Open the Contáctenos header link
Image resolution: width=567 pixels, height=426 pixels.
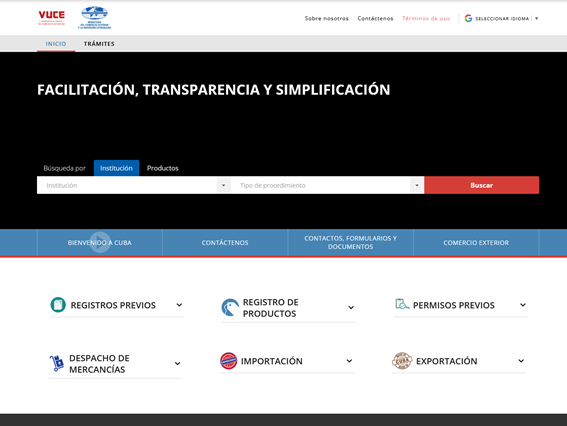(375, 18)
